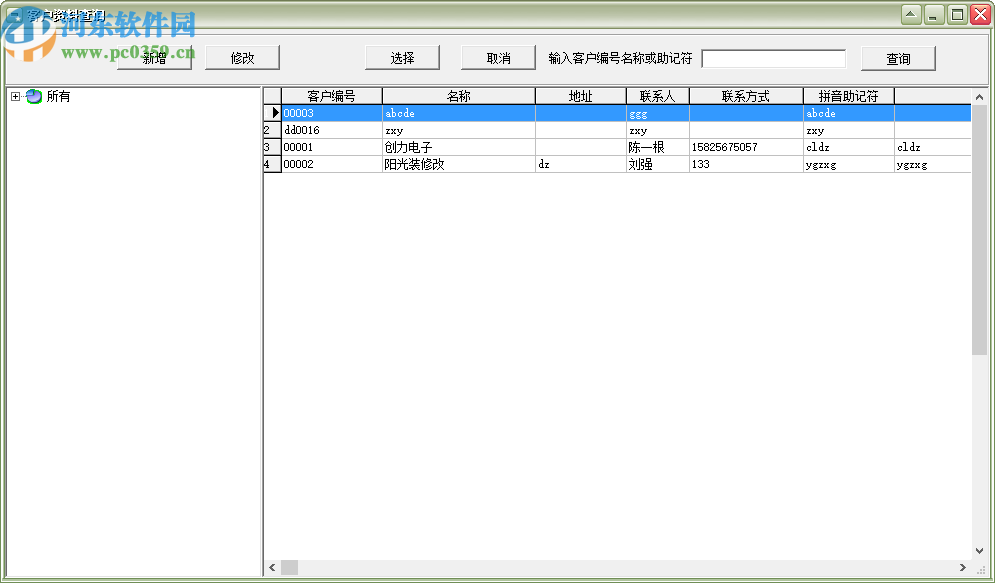
Task: Click the vertical scrollbar up arrow
Action: (979, 97)
